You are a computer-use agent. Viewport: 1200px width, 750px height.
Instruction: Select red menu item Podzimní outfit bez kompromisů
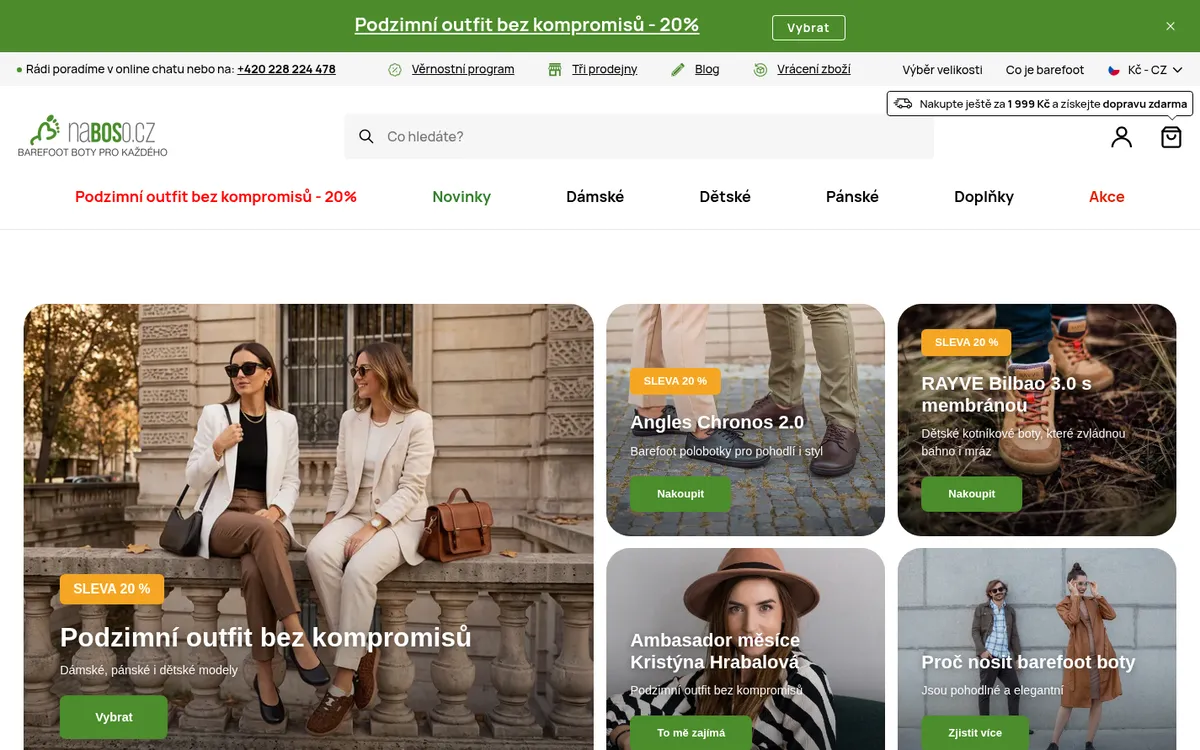click(216, 197)
